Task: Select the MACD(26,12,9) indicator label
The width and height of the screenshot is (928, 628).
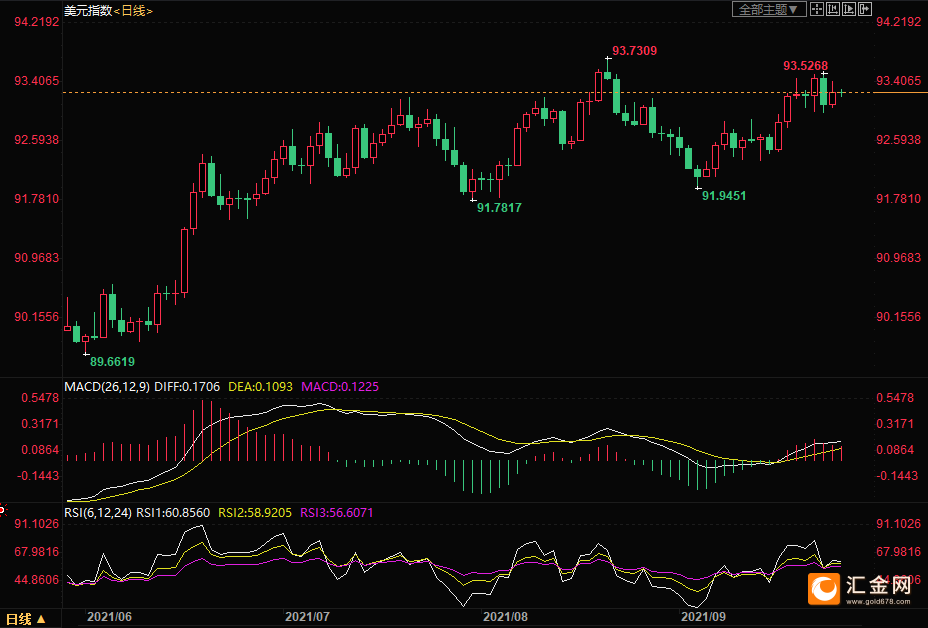Action: (107, 387)
